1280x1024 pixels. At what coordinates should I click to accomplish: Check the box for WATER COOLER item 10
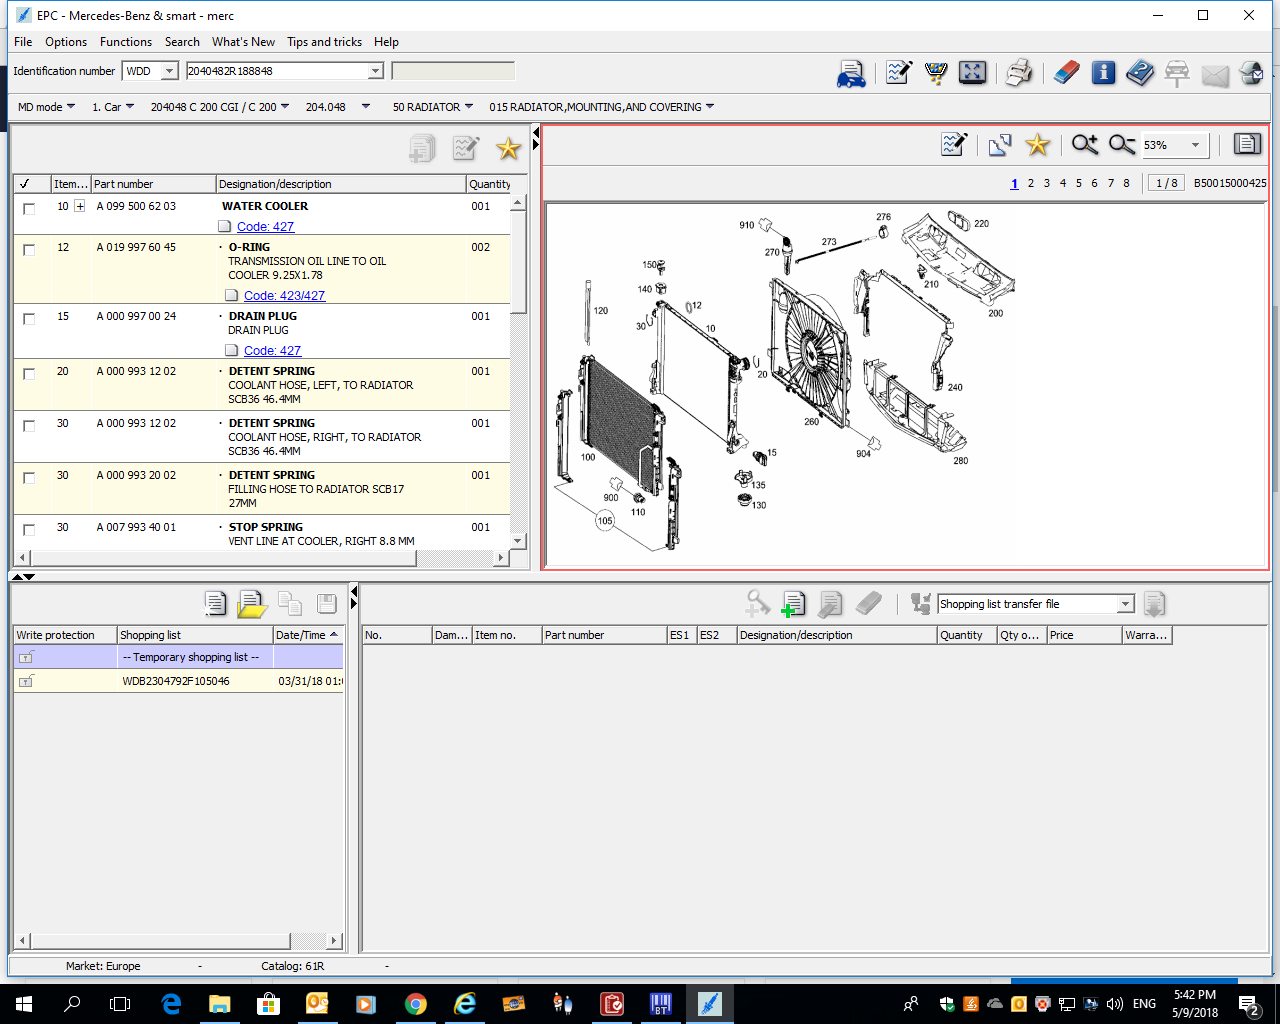tap(29, 208)
